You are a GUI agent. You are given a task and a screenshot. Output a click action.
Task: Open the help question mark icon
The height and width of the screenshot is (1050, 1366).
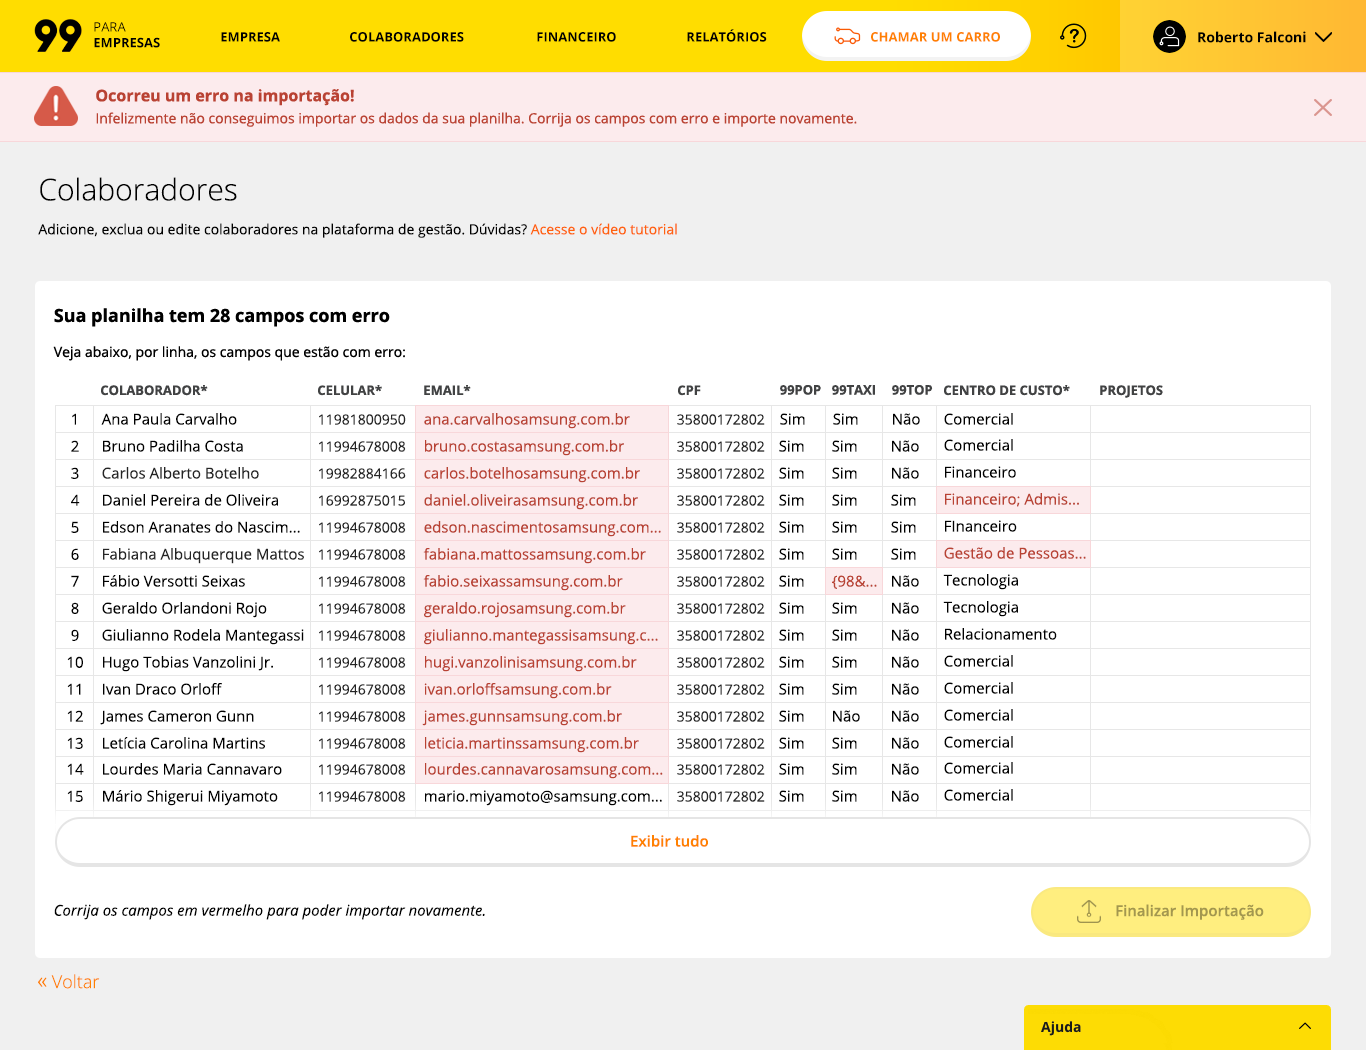point(1073,36)
